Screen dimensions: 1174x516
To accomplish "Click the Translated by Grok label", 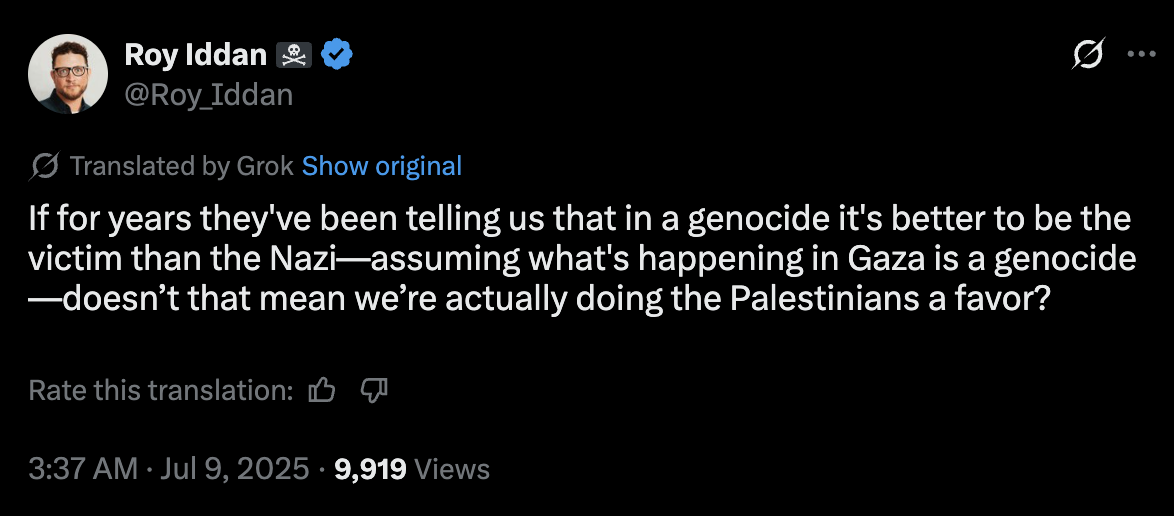I will click(x=181, y=166).
